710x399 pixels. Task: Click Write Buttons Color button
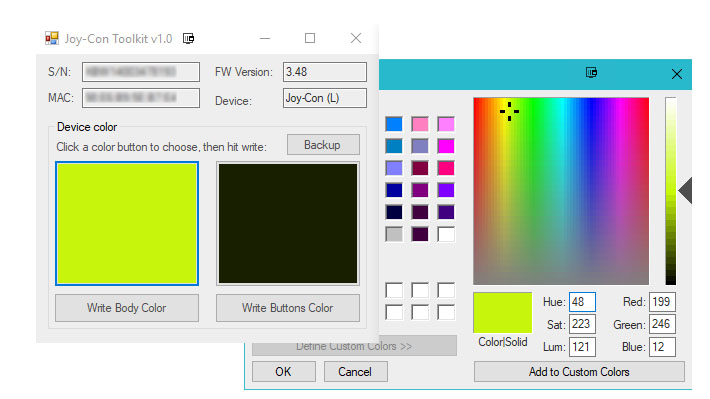tap(288, 308)
